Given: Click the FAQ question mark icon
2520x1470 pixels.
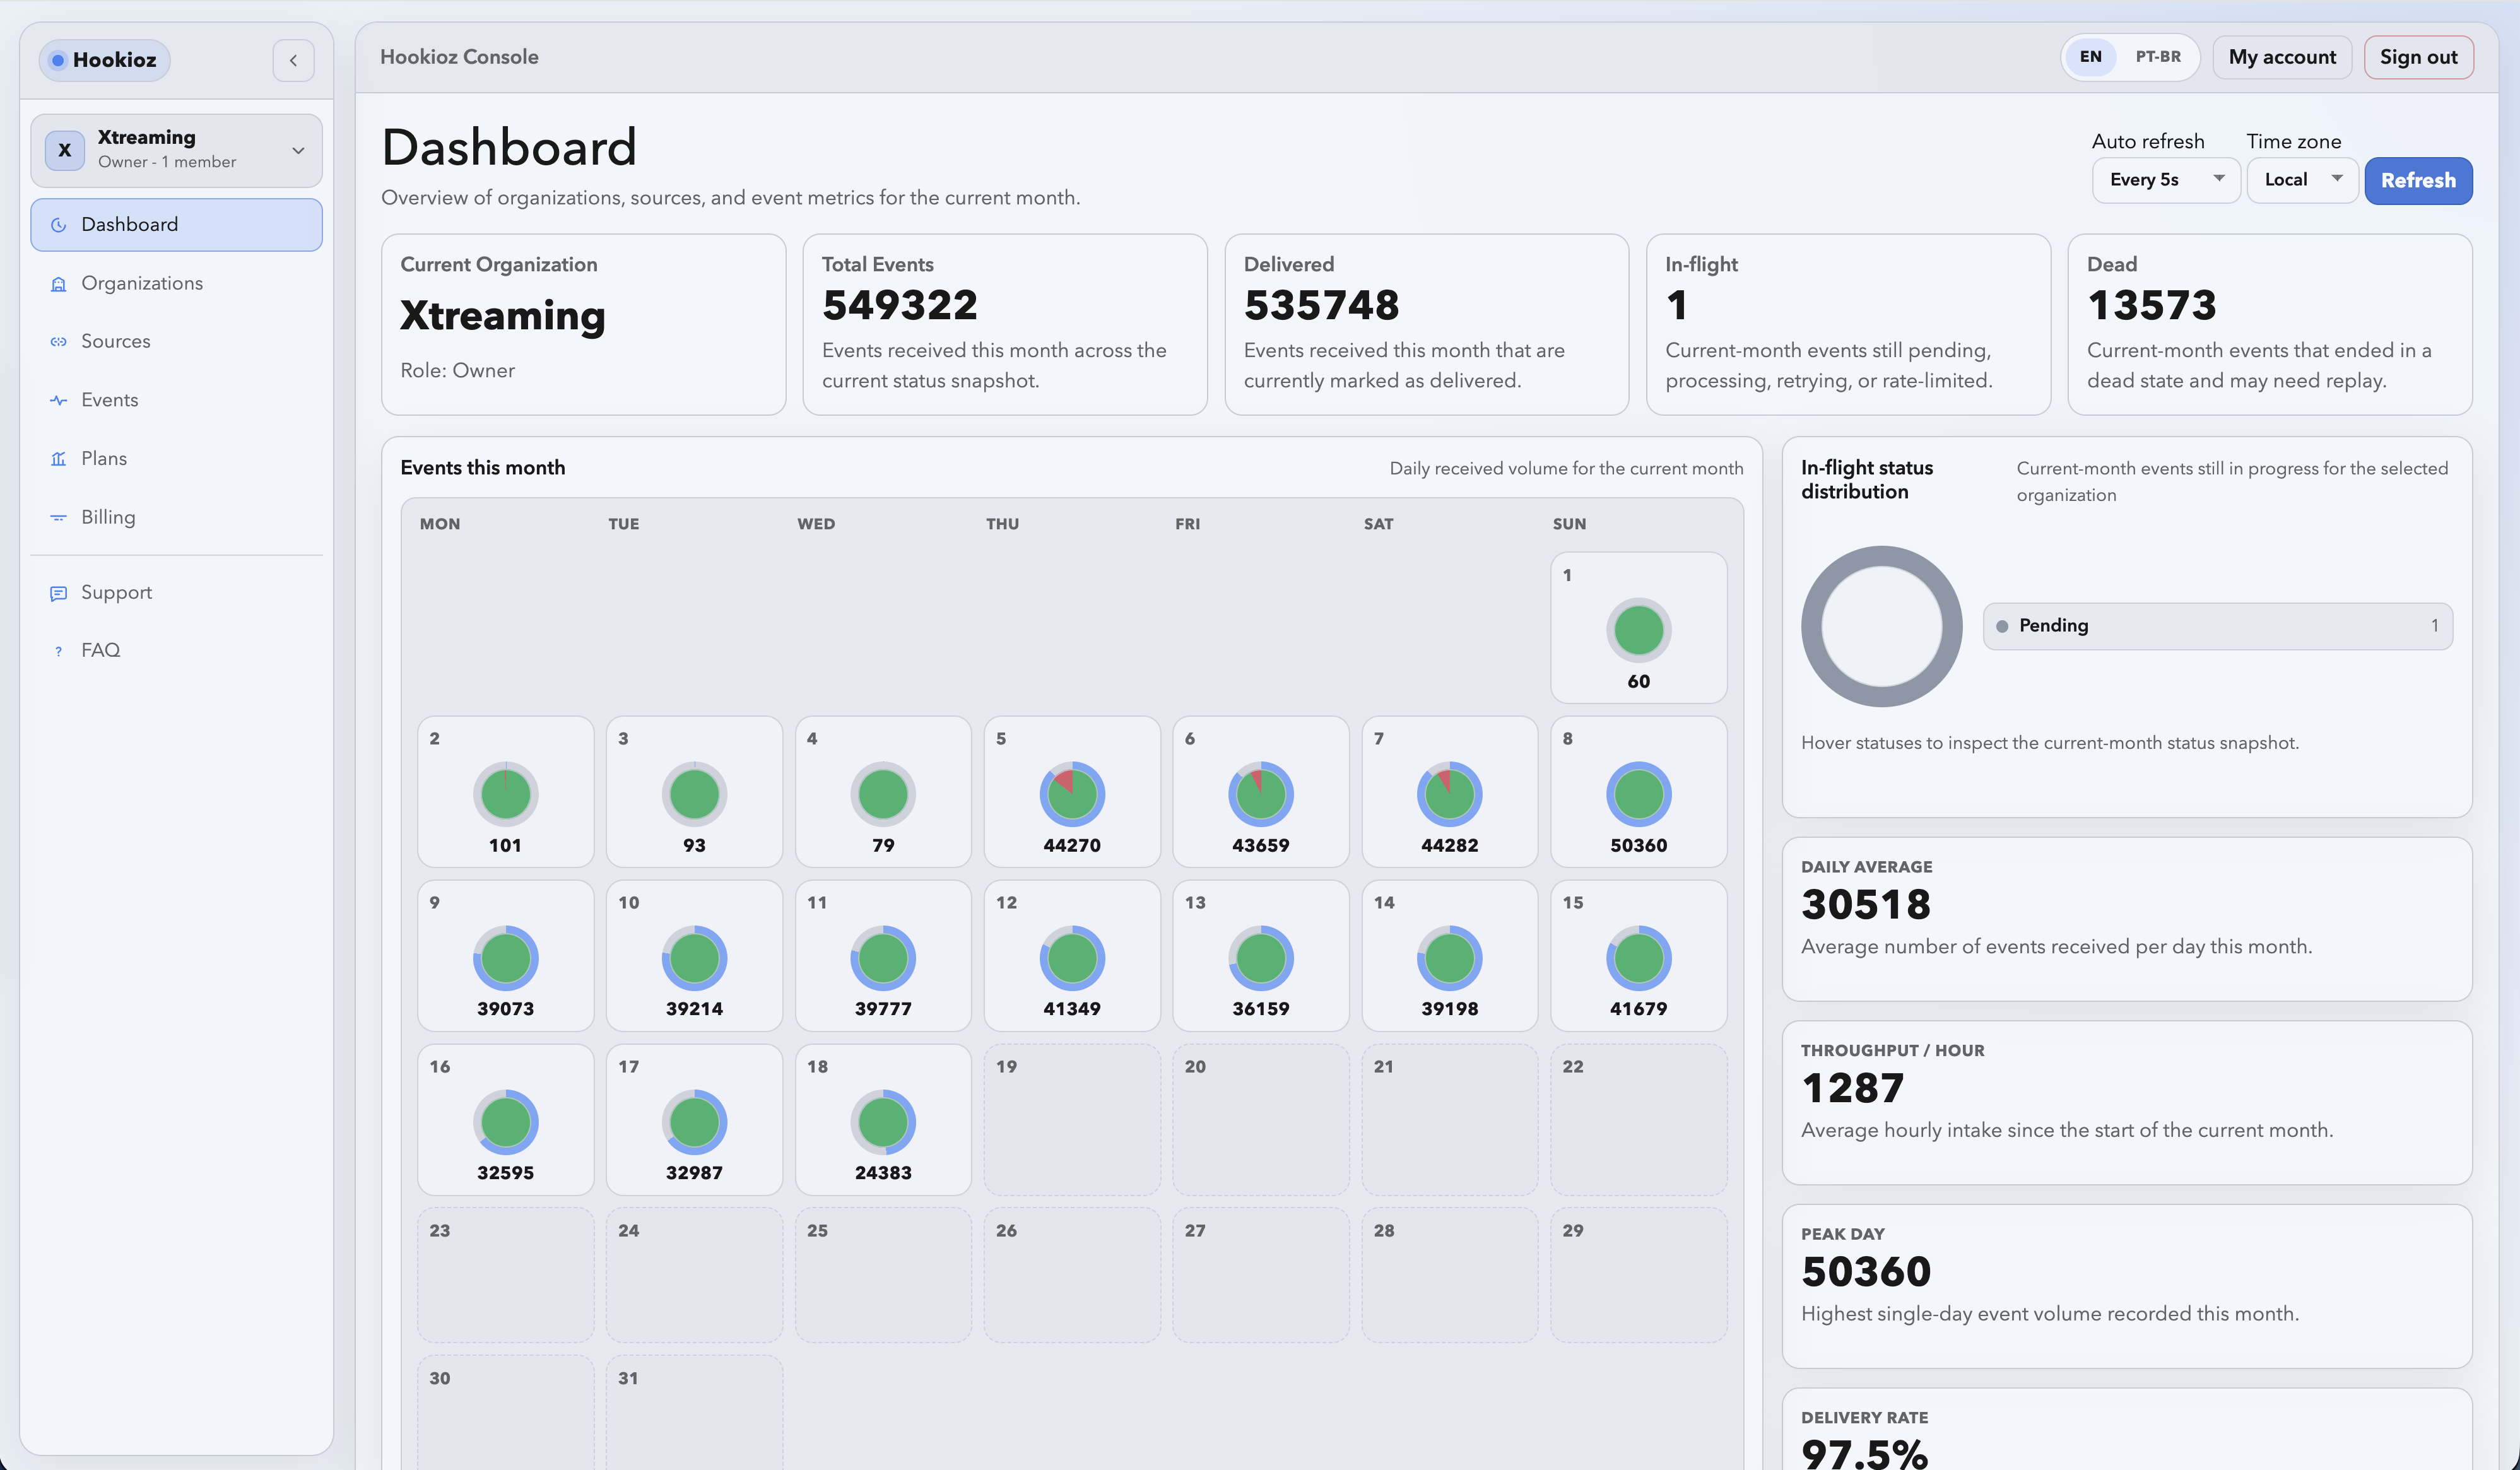Looking at the screenshot, I should pos(59,651).
